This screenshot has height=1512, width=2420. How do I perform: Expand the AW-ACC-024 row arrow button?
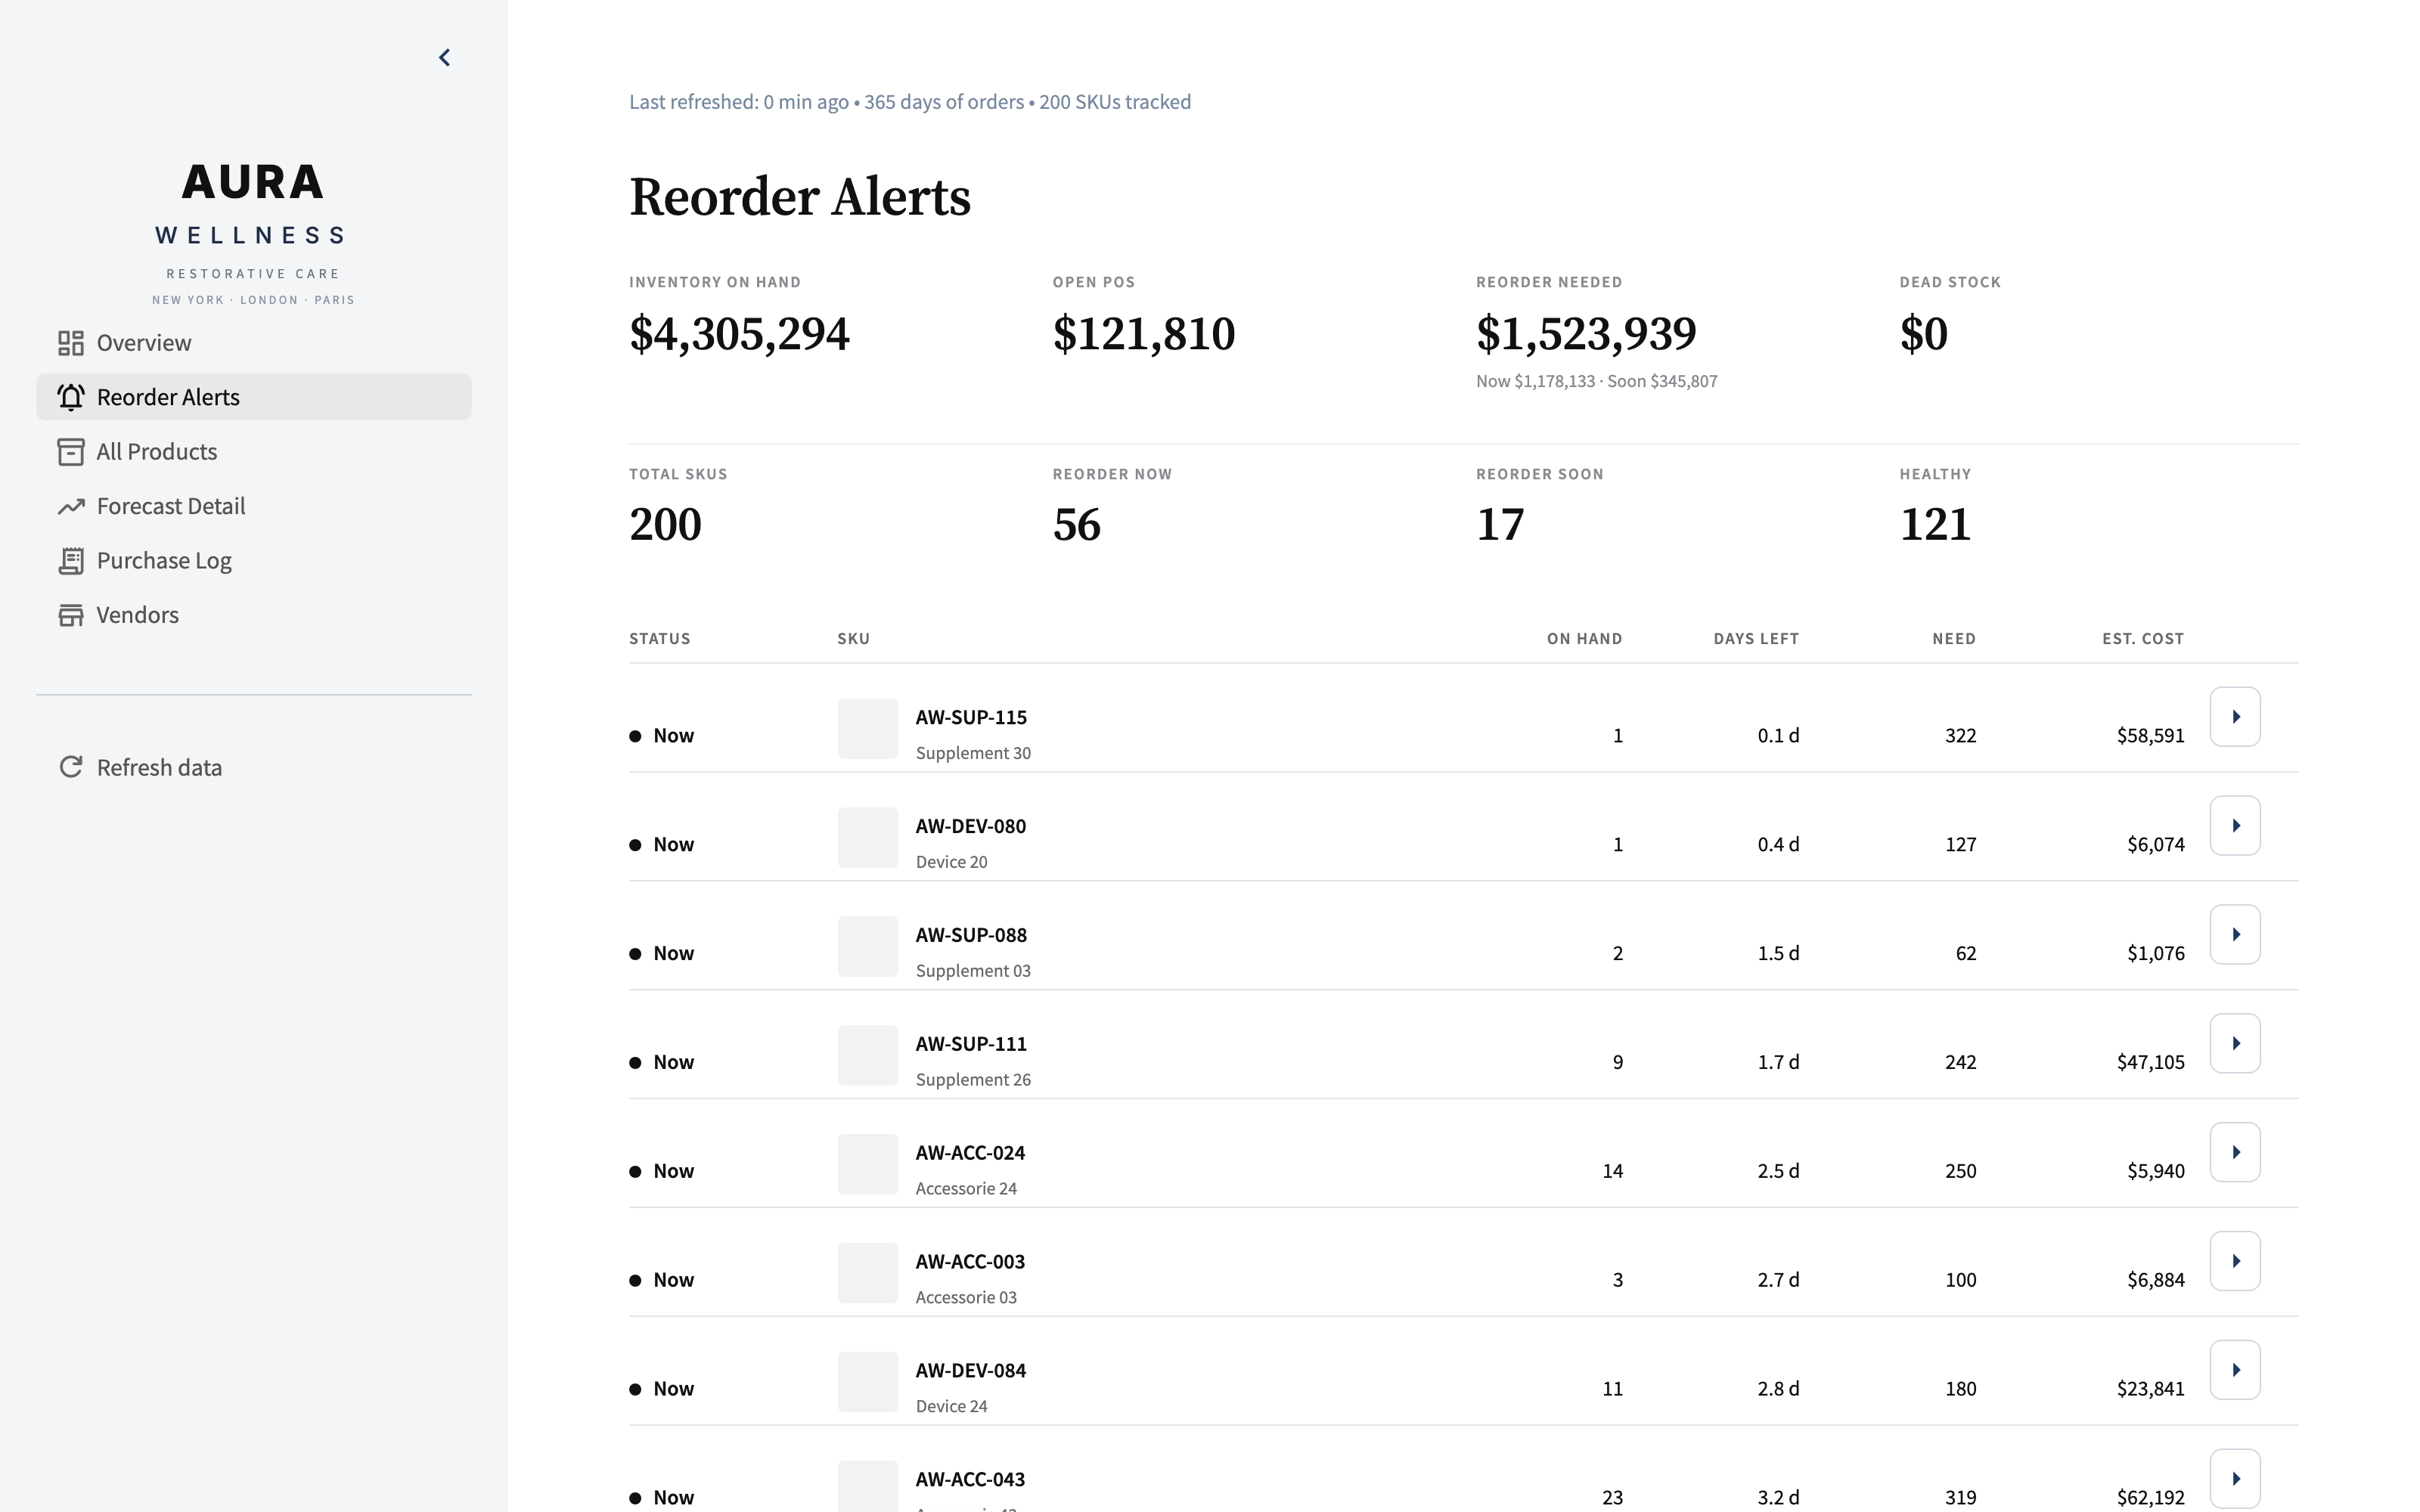pyautogui.click(x=2235, y=1153)
